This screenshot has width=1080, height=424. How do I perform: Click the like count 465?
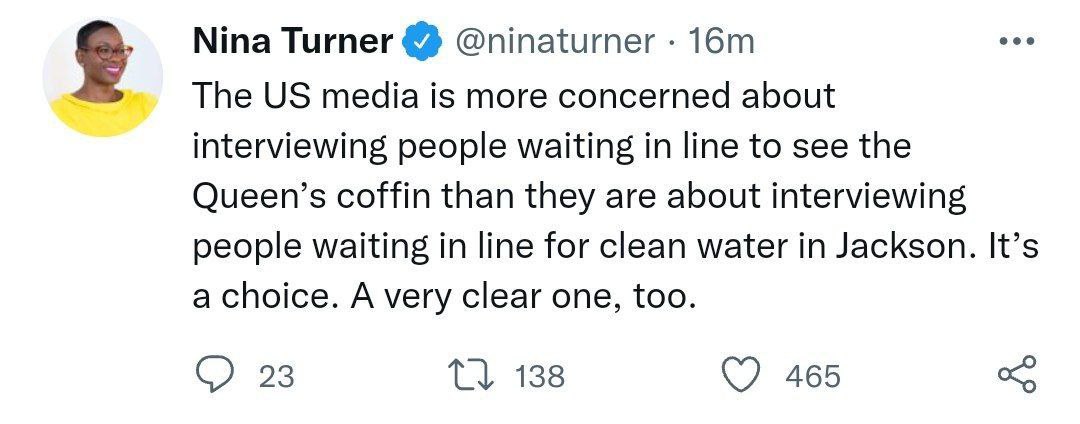point(813,376)
